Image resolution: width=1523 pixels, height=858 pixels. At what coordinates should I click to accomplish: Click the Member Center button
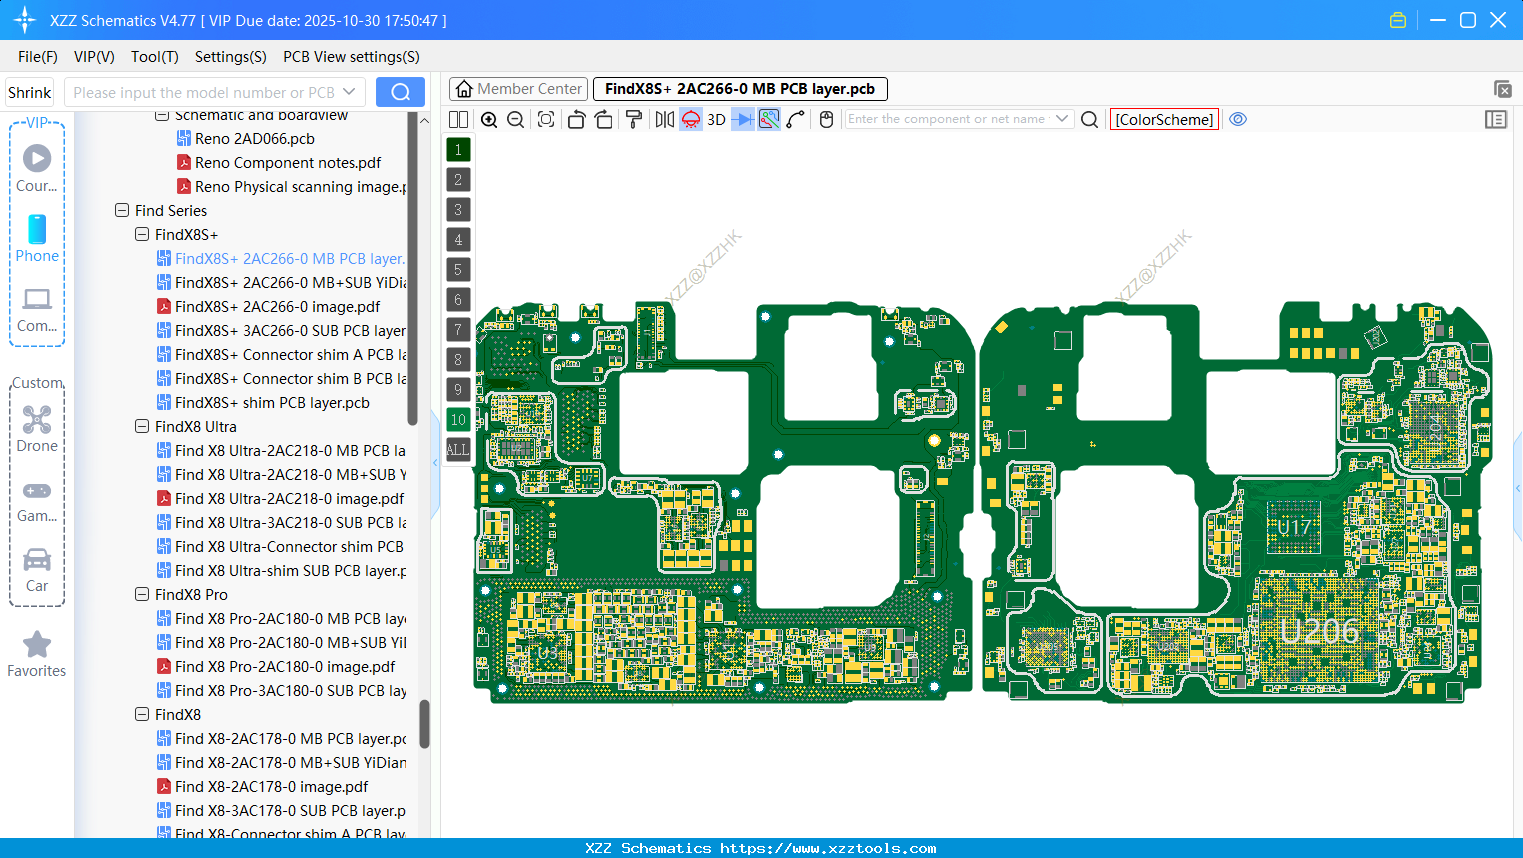tap(518, 88)
